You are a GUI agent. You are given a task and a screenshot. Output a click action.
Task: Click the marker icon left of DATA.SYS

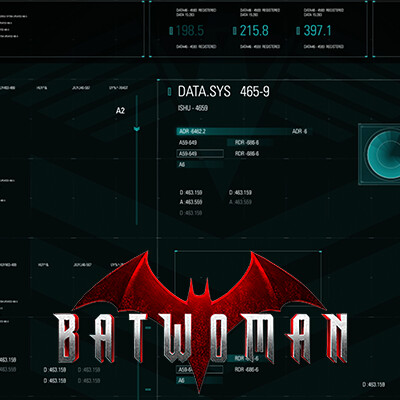[x=169, y=91]
